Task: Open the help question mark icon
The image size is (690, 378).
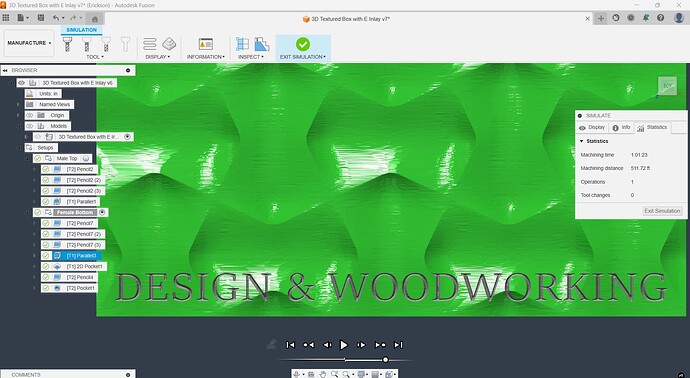Action: point(661,18)
